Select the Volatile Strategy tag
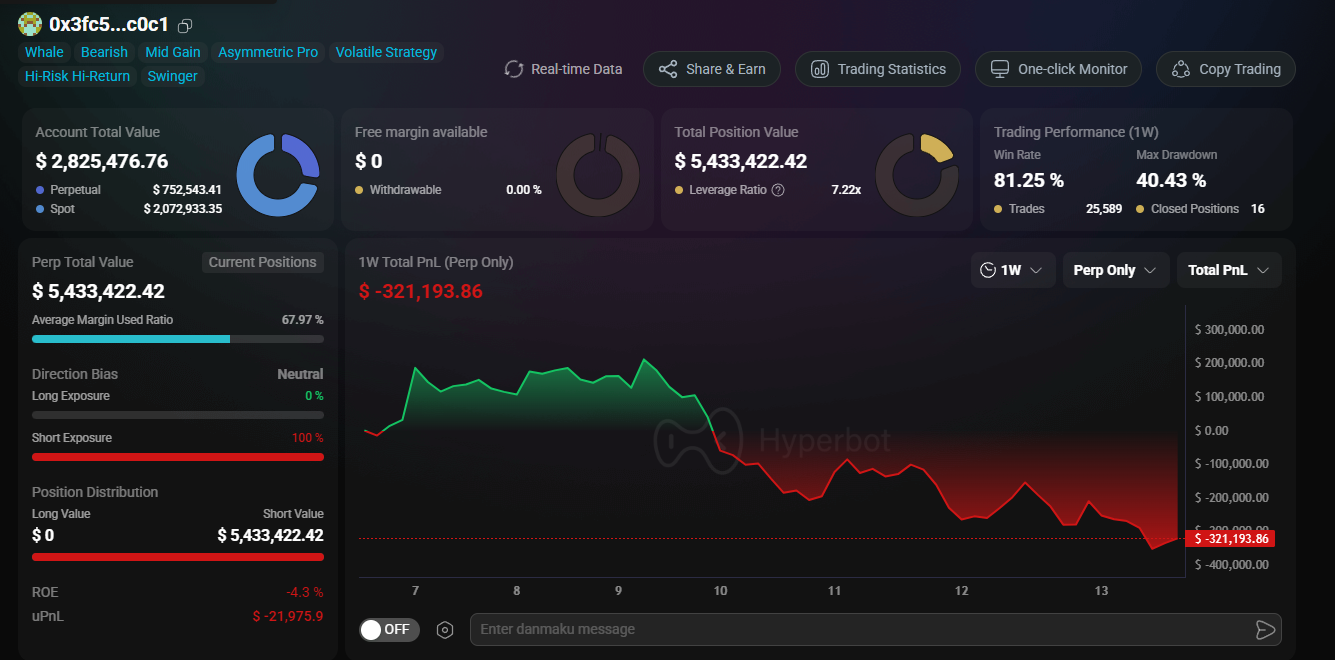The height and width of the screenshot is (660, 1335). coord(386,52)
